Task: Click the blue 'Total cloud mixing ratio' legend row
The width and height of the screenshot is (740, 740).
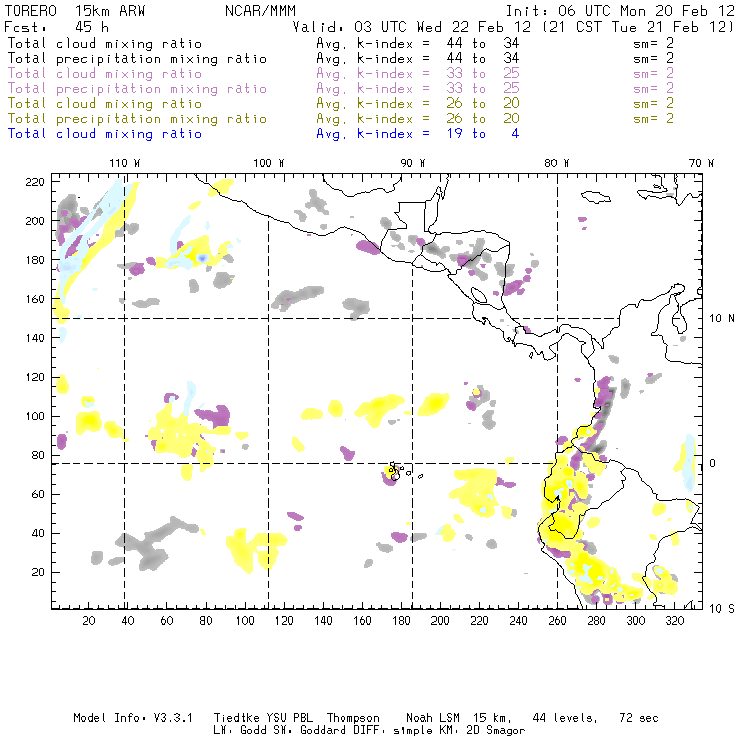Action: tap(263, 134)
